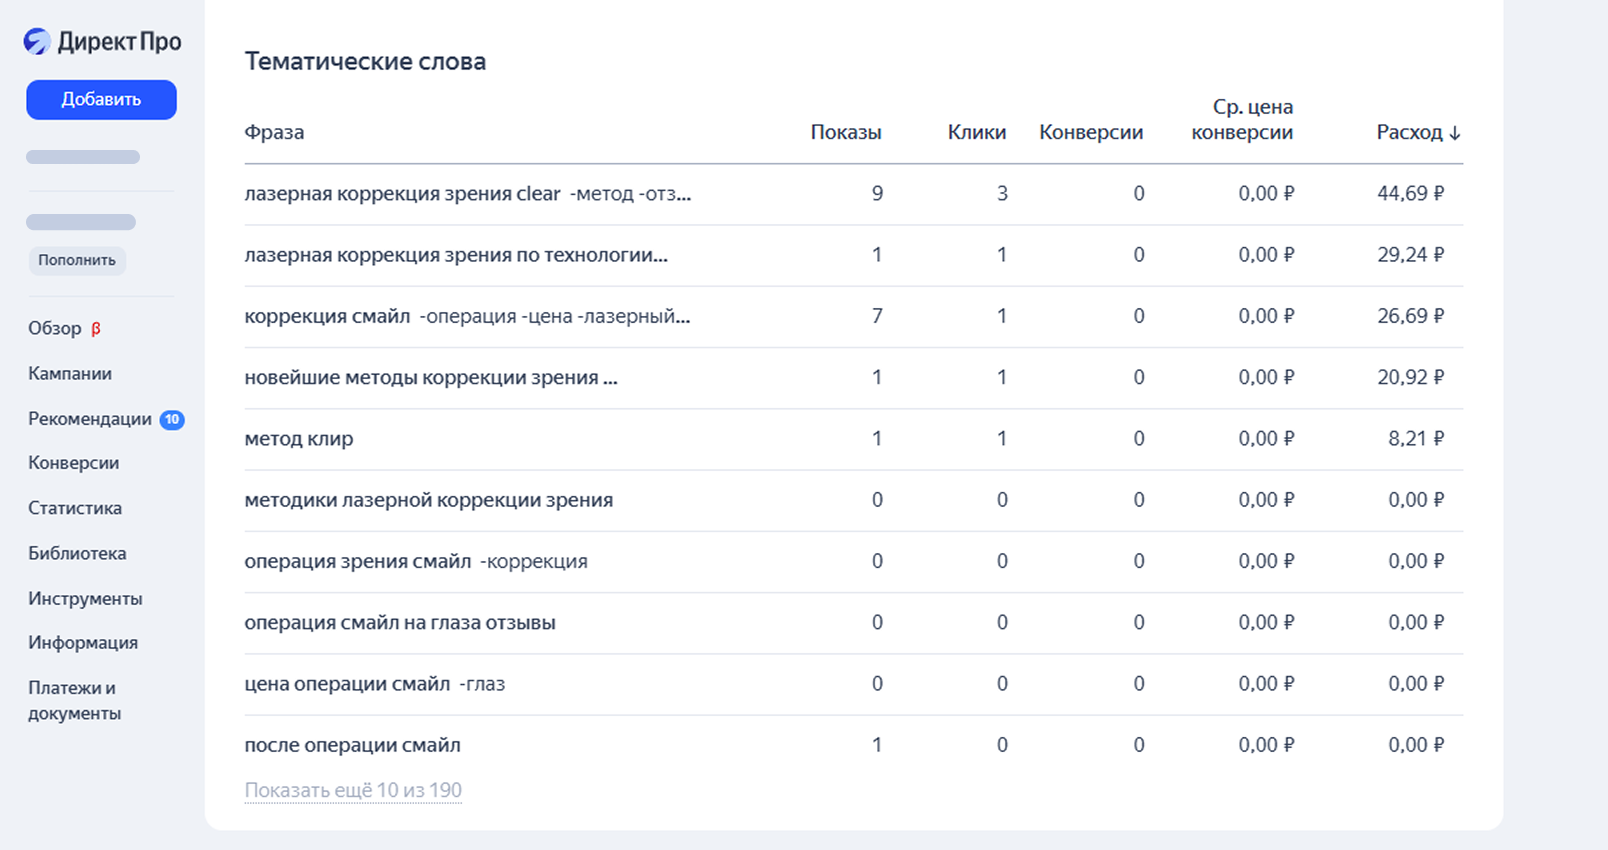
Task: Click impressions value 9 in first row
Action: [877, 194]
